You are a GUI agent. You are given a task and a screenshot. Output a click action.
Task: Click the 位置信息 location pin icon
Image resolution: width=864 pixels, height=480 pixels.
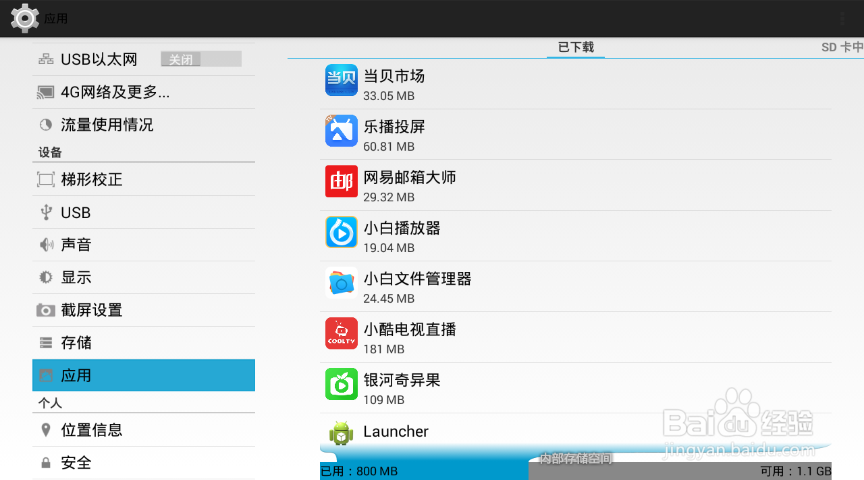tap(46, 430)
